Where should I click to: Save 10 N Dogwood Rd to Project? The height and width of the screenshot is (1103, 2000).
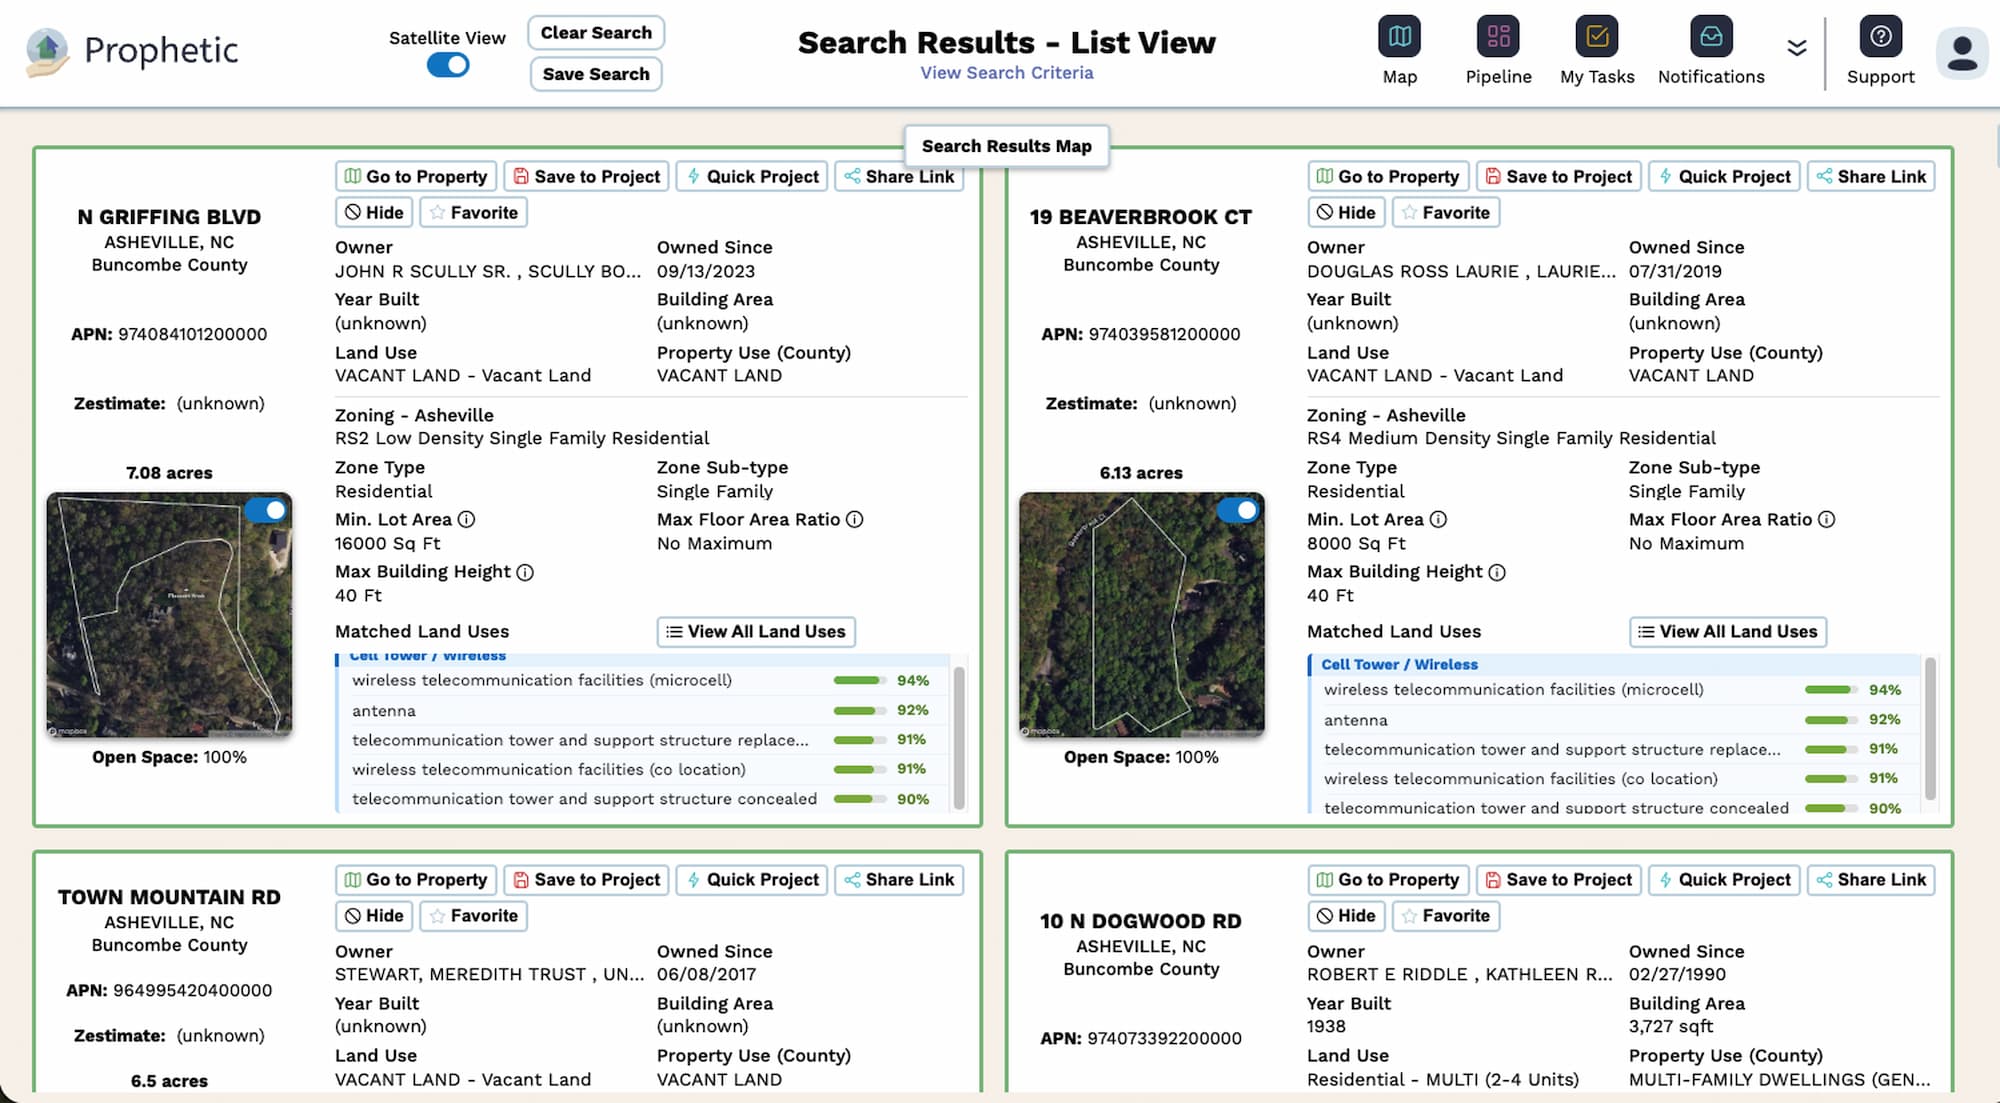pos(1559,880)
